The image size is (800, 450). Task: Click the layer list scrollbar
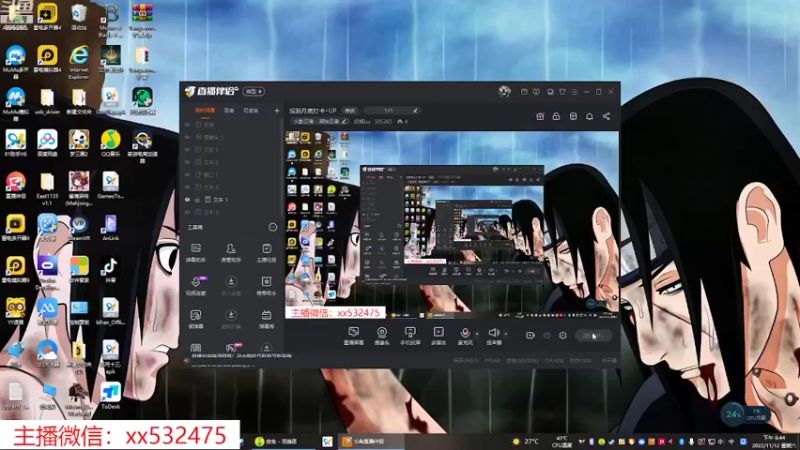[282, 168]
